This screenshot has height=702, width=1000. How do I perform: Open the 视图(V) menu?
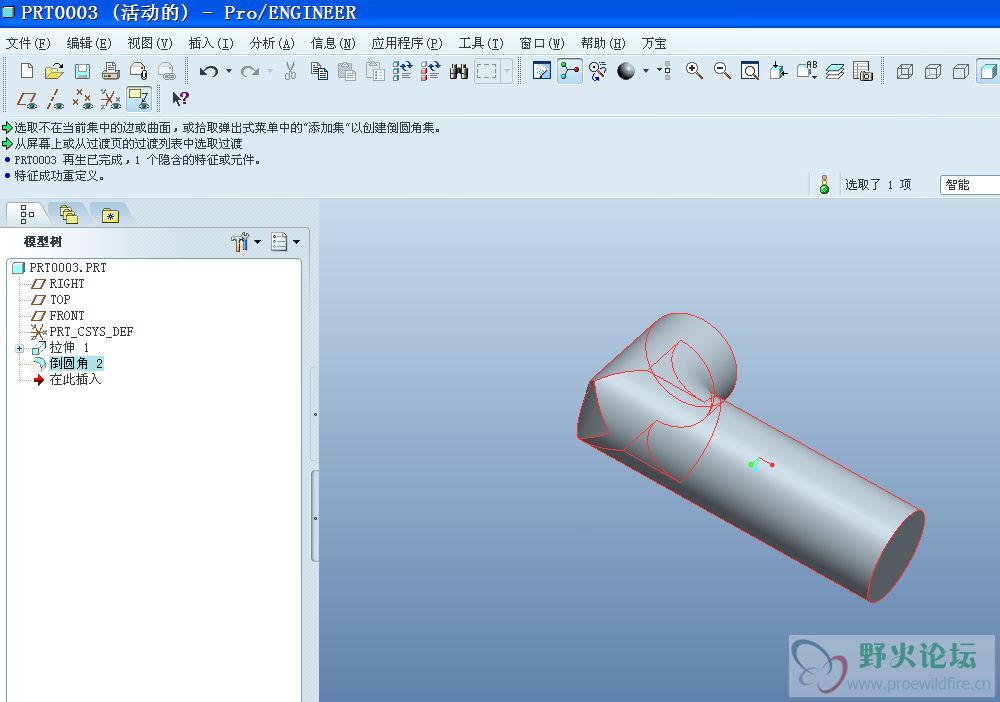tap(150, 43)
